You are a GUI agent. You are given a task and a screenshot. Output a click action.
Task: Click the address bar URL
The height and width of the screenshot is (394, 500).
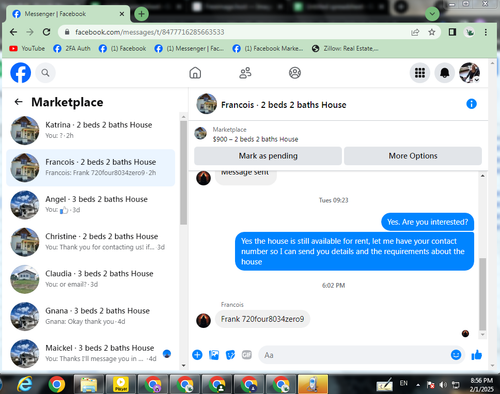click(150, 32)
